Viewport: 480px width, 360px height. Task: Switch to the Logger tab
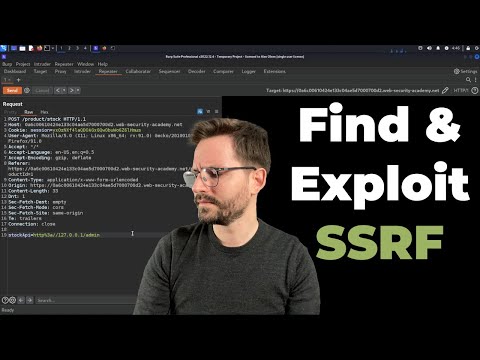249,71
